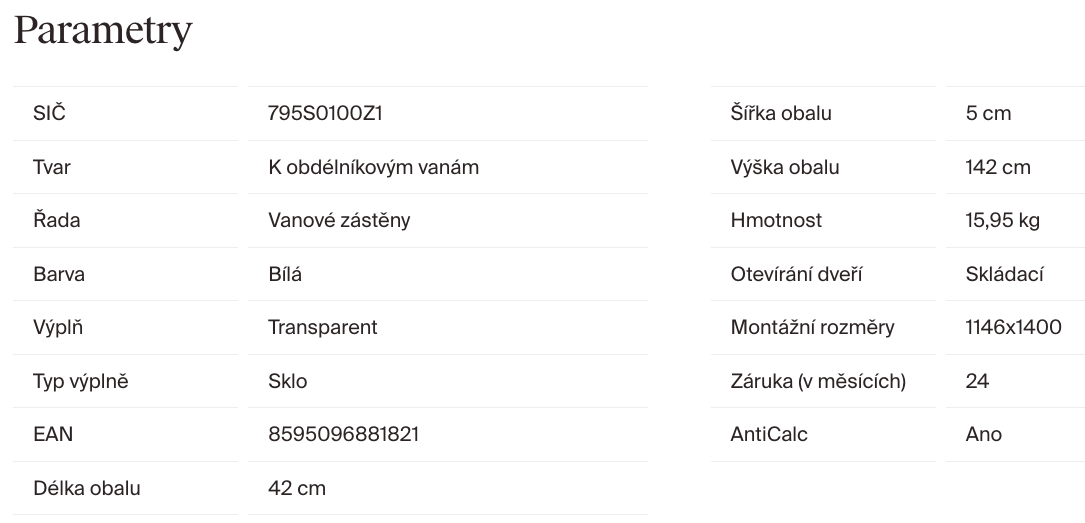Screen dimensions: 1085x523
Task: Click the Šířka obalu value 5 cm
Action: pos(988,113)
